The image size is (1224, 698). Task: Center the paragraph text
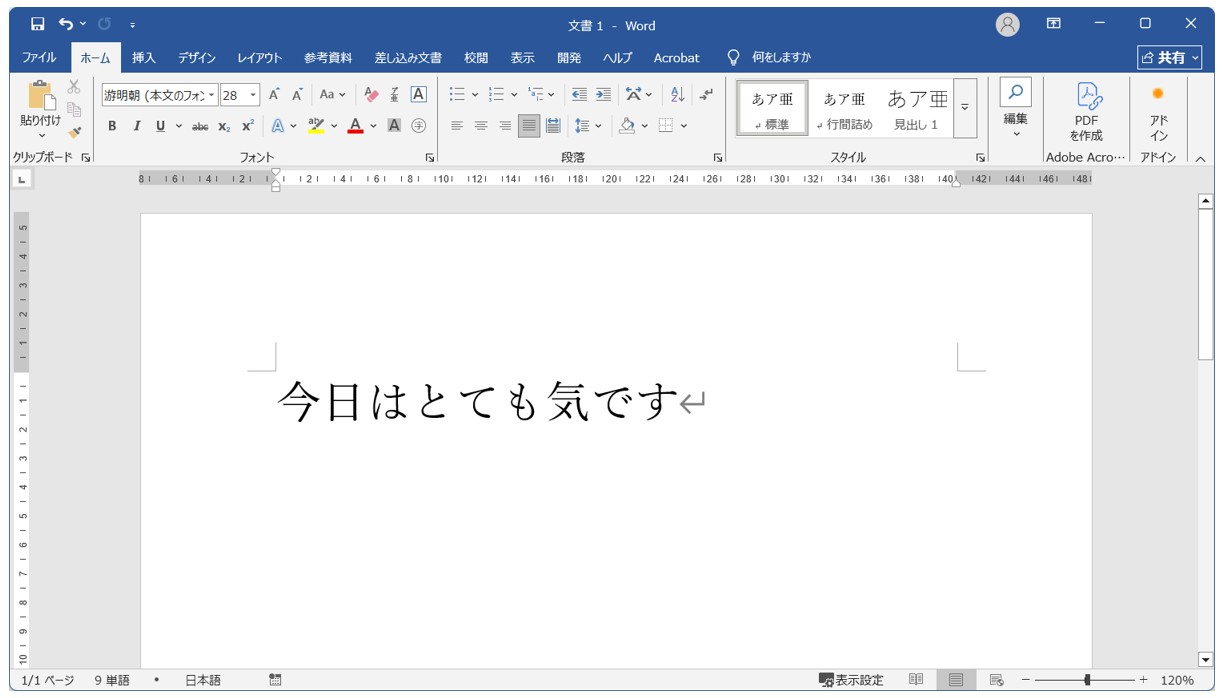click(x=481, y=126)
